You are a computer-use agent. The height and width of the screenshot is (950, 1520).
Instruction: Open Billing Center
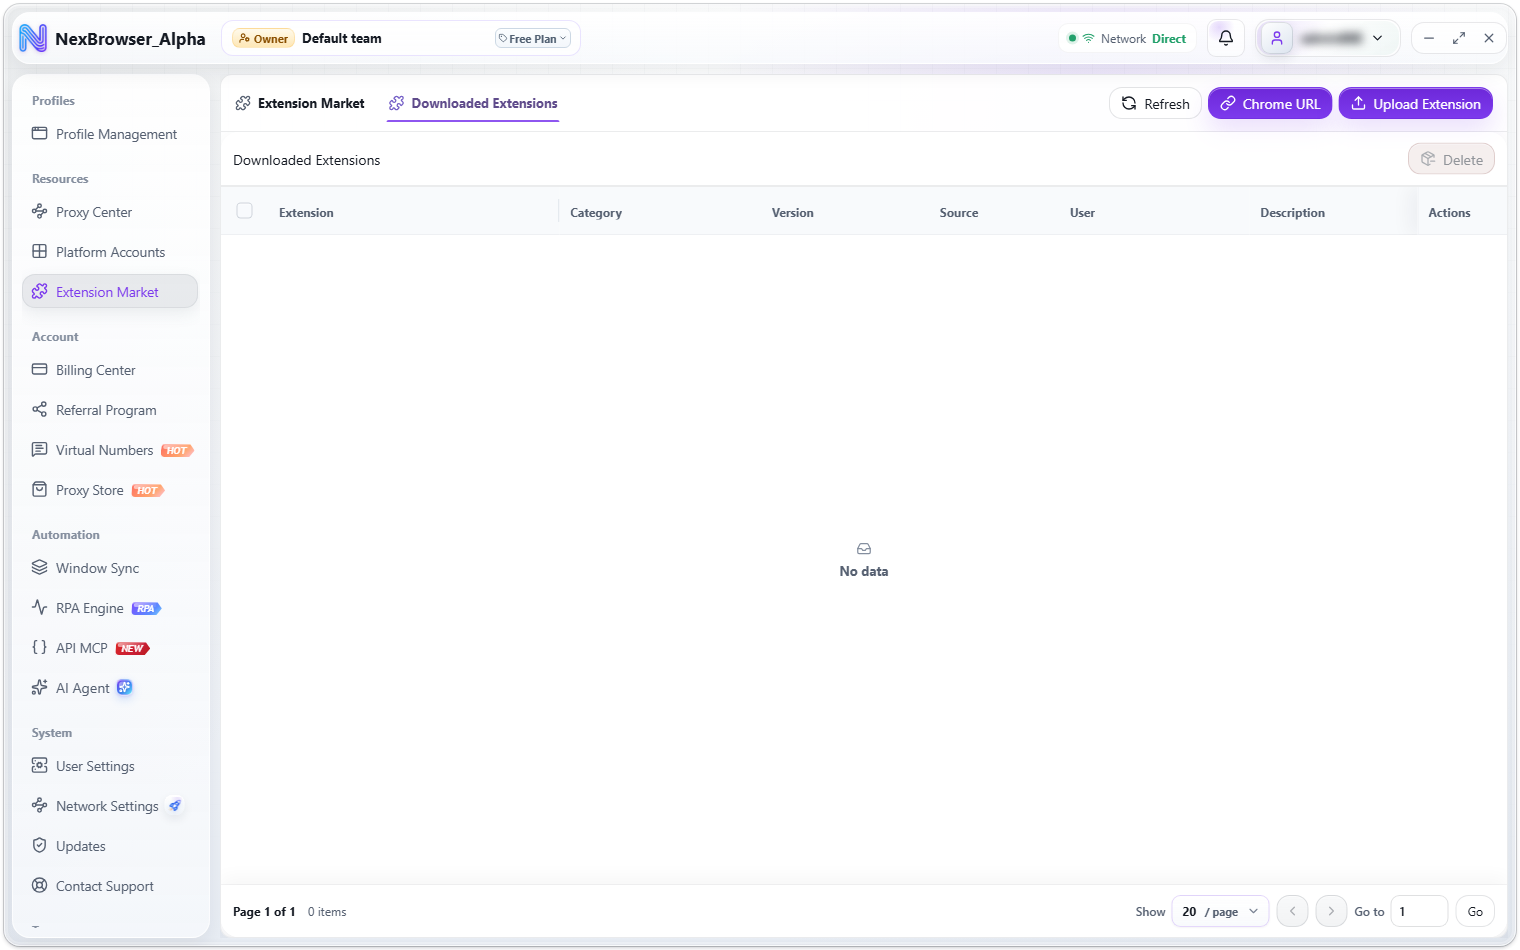[x=110, y=370]
